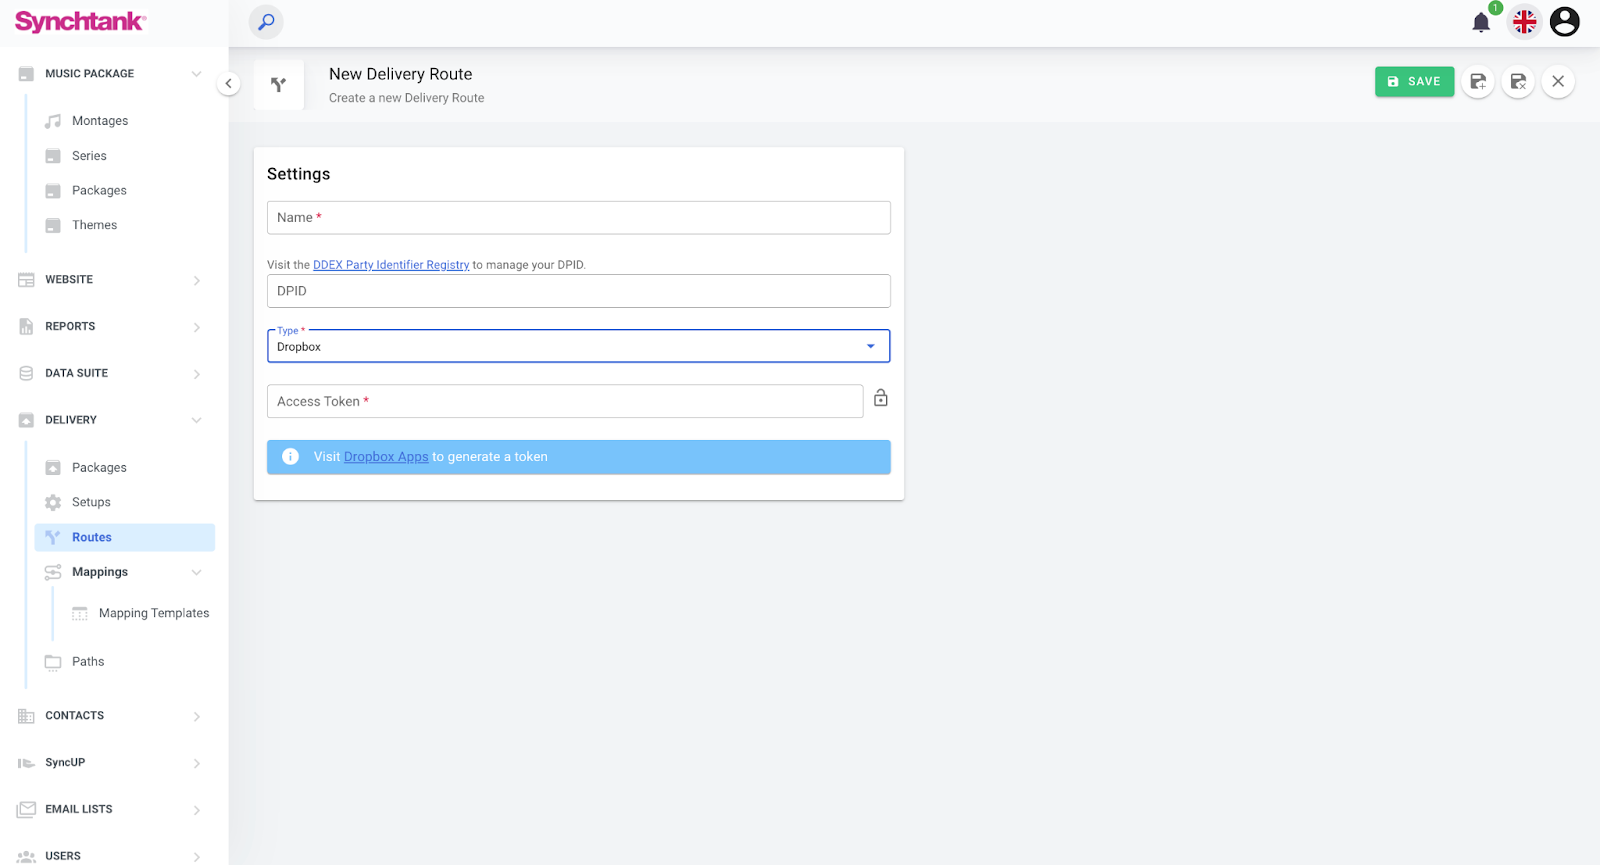Toggle Access Token lock icon
1600x865 pixels.
880,399
